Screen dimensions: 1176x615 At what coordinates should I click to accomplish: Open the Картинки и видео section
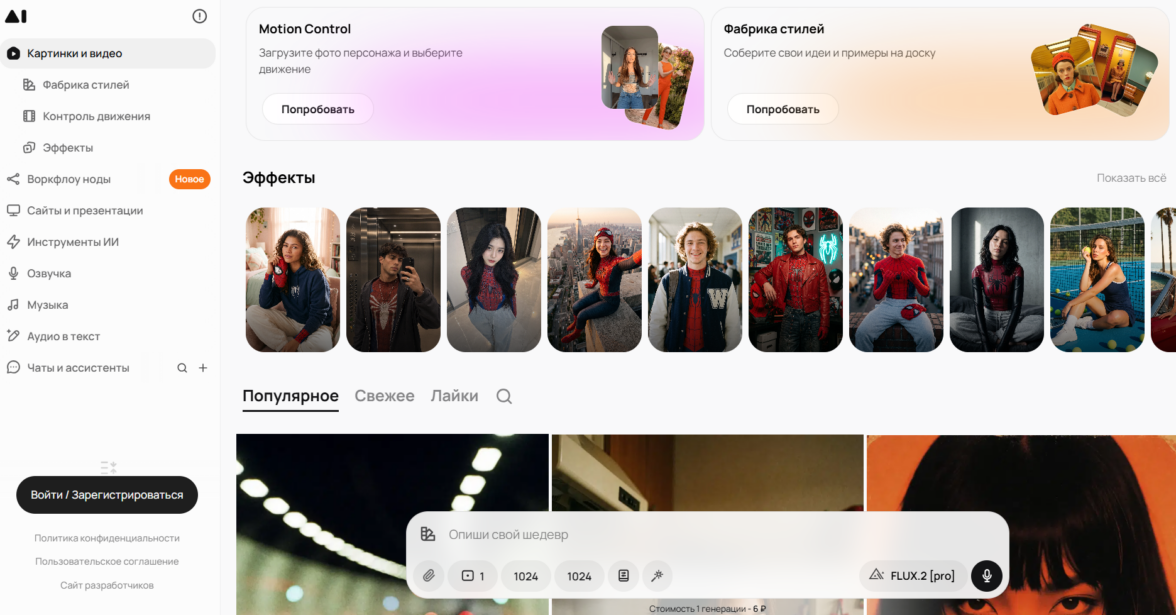pos(107,53)
